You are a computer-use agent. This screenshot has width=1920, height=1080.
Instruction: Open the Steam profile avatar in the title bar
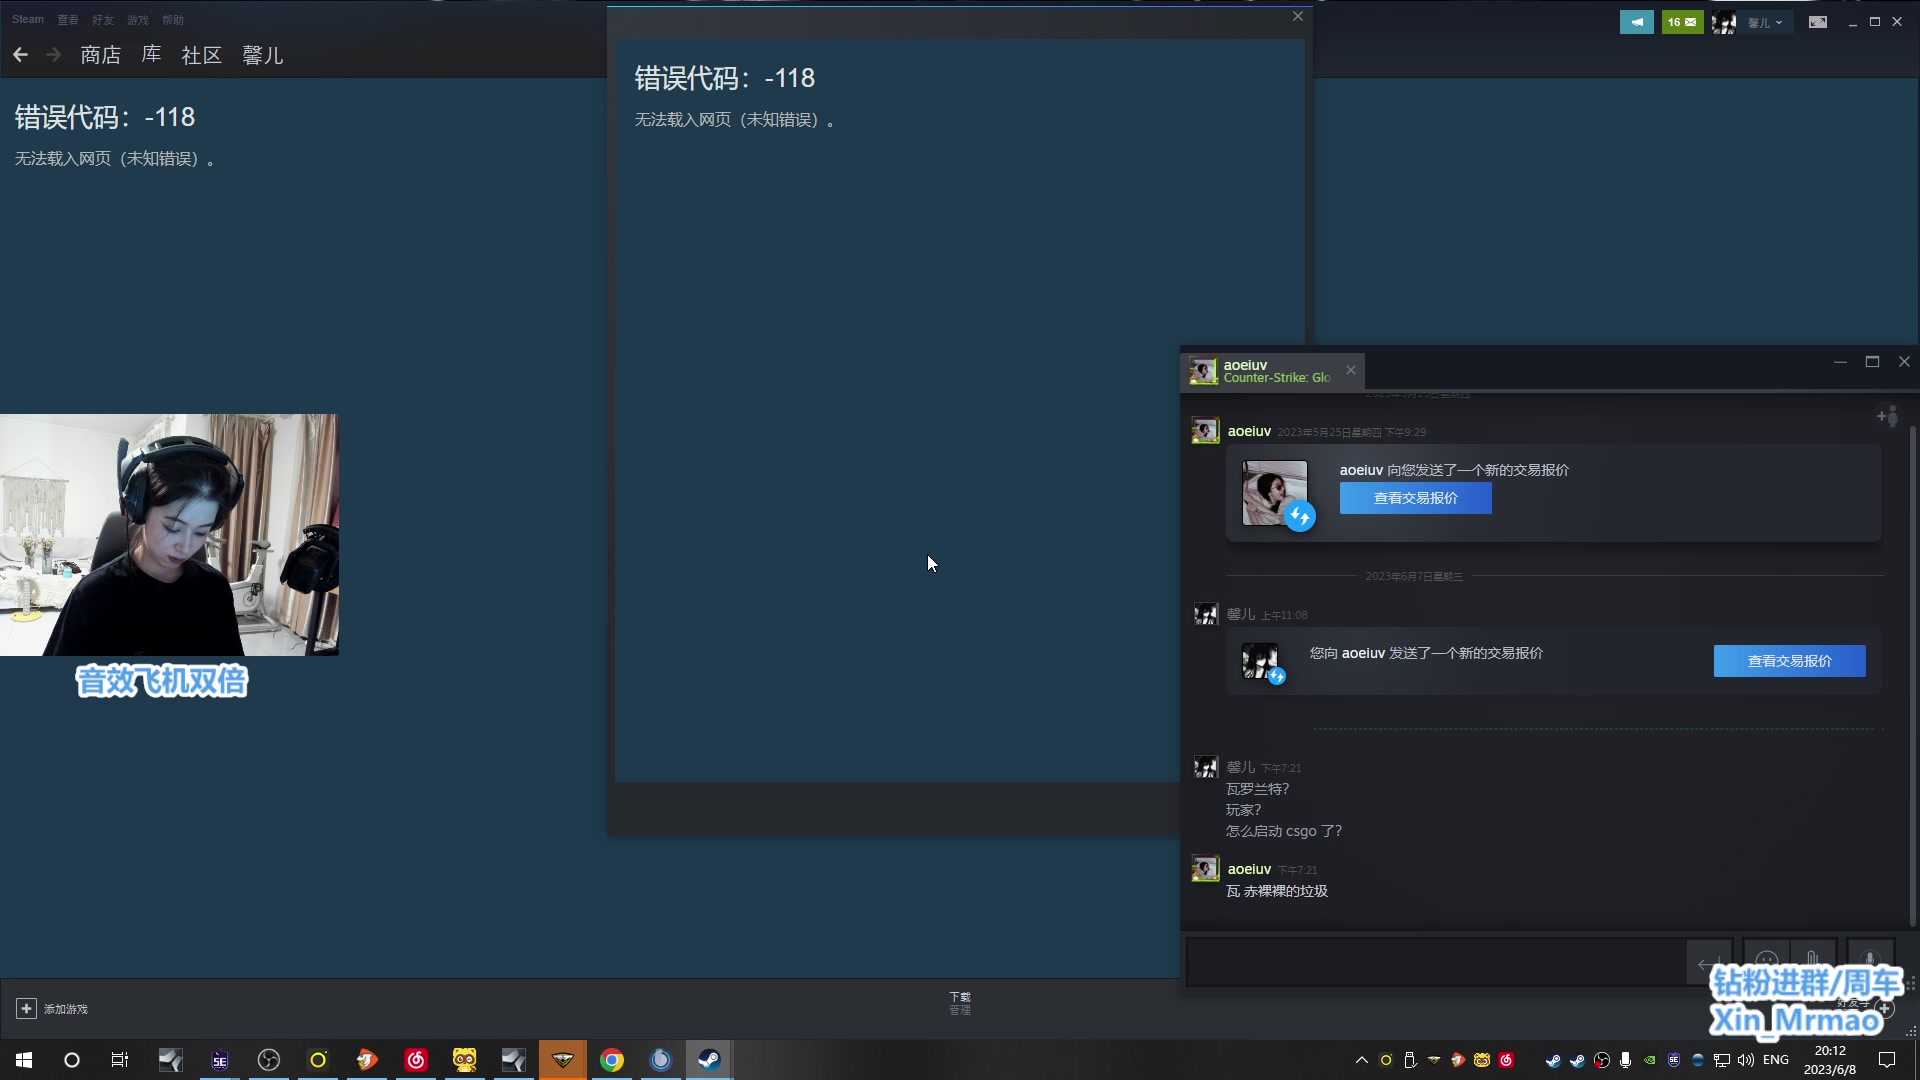pyautogui.click(x=1724, y=22)
